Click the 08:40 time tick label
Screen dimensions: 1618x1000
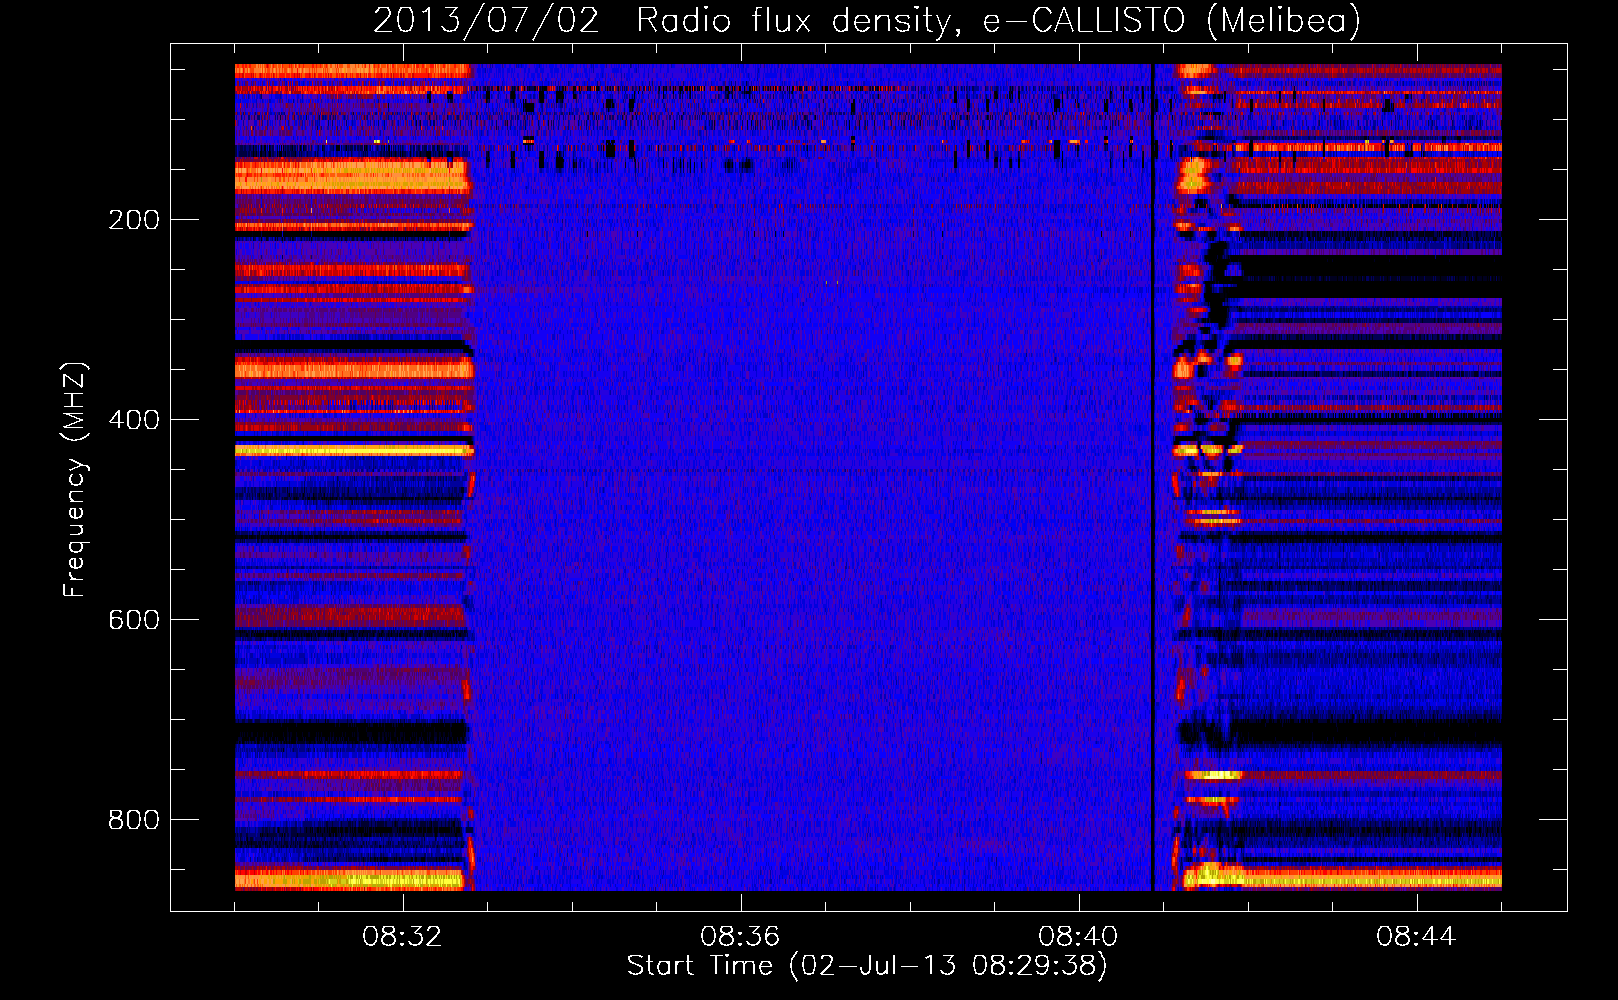point(1078,937)
